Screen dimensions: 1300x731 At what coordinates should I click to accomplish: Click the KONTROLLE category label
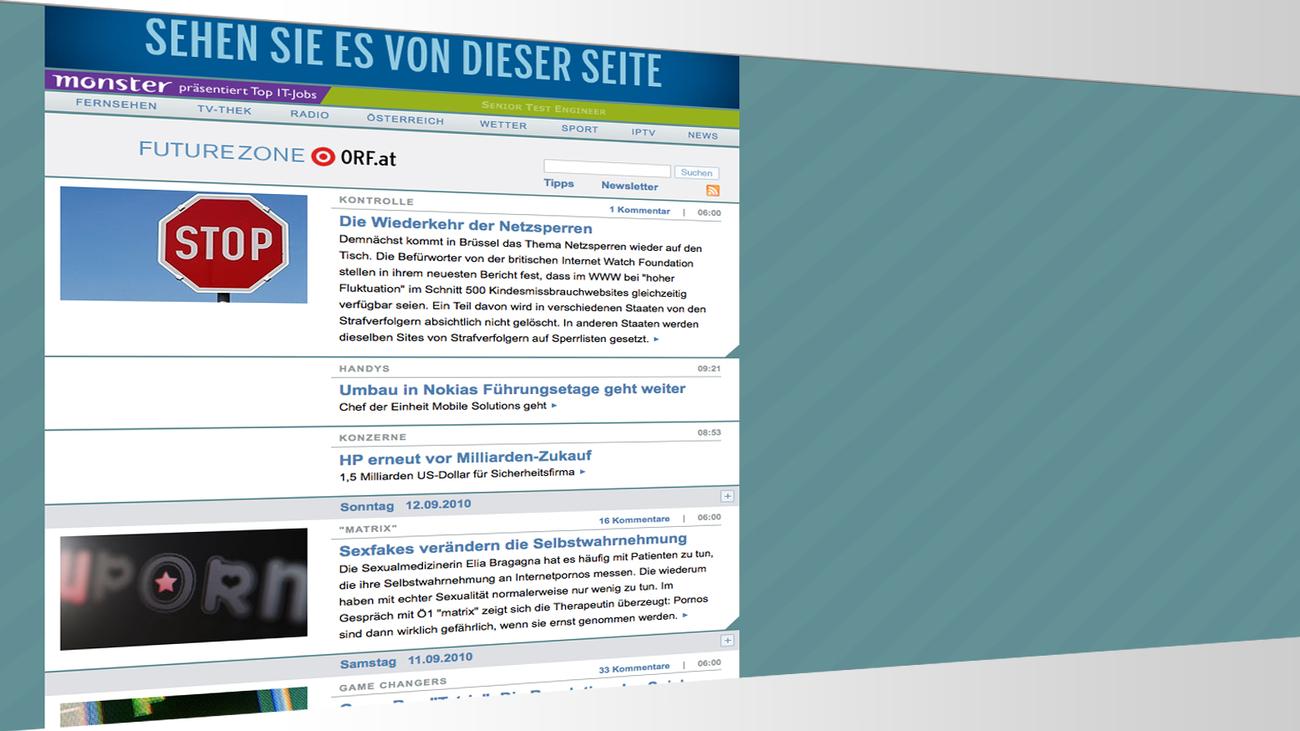coord(376,201)
